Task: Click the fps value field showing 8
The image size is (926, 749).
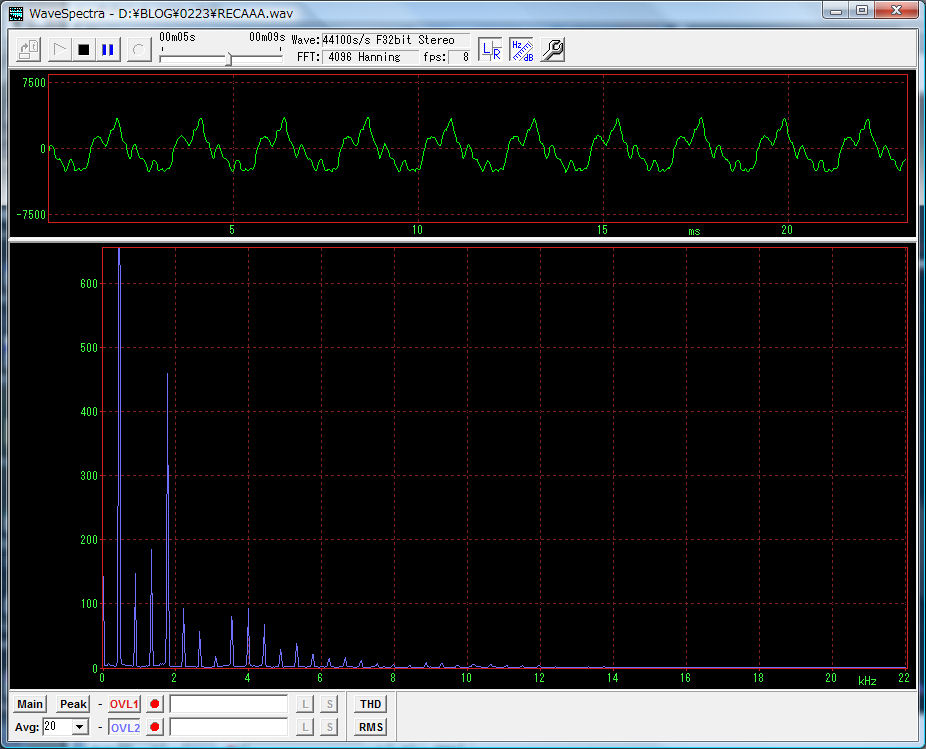Action: tap(459, 57)
